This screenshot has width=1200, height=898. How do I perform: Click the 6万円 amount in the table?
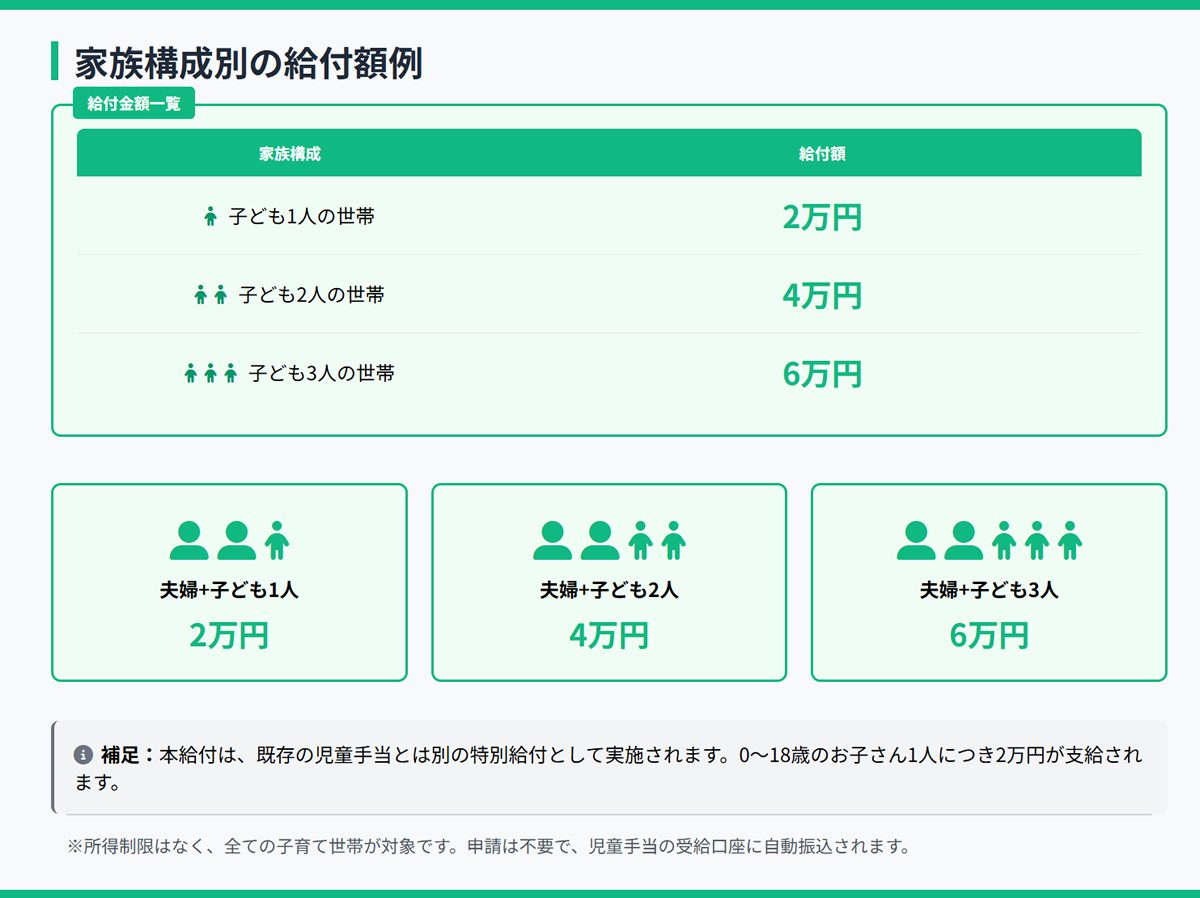pos(822,374)
